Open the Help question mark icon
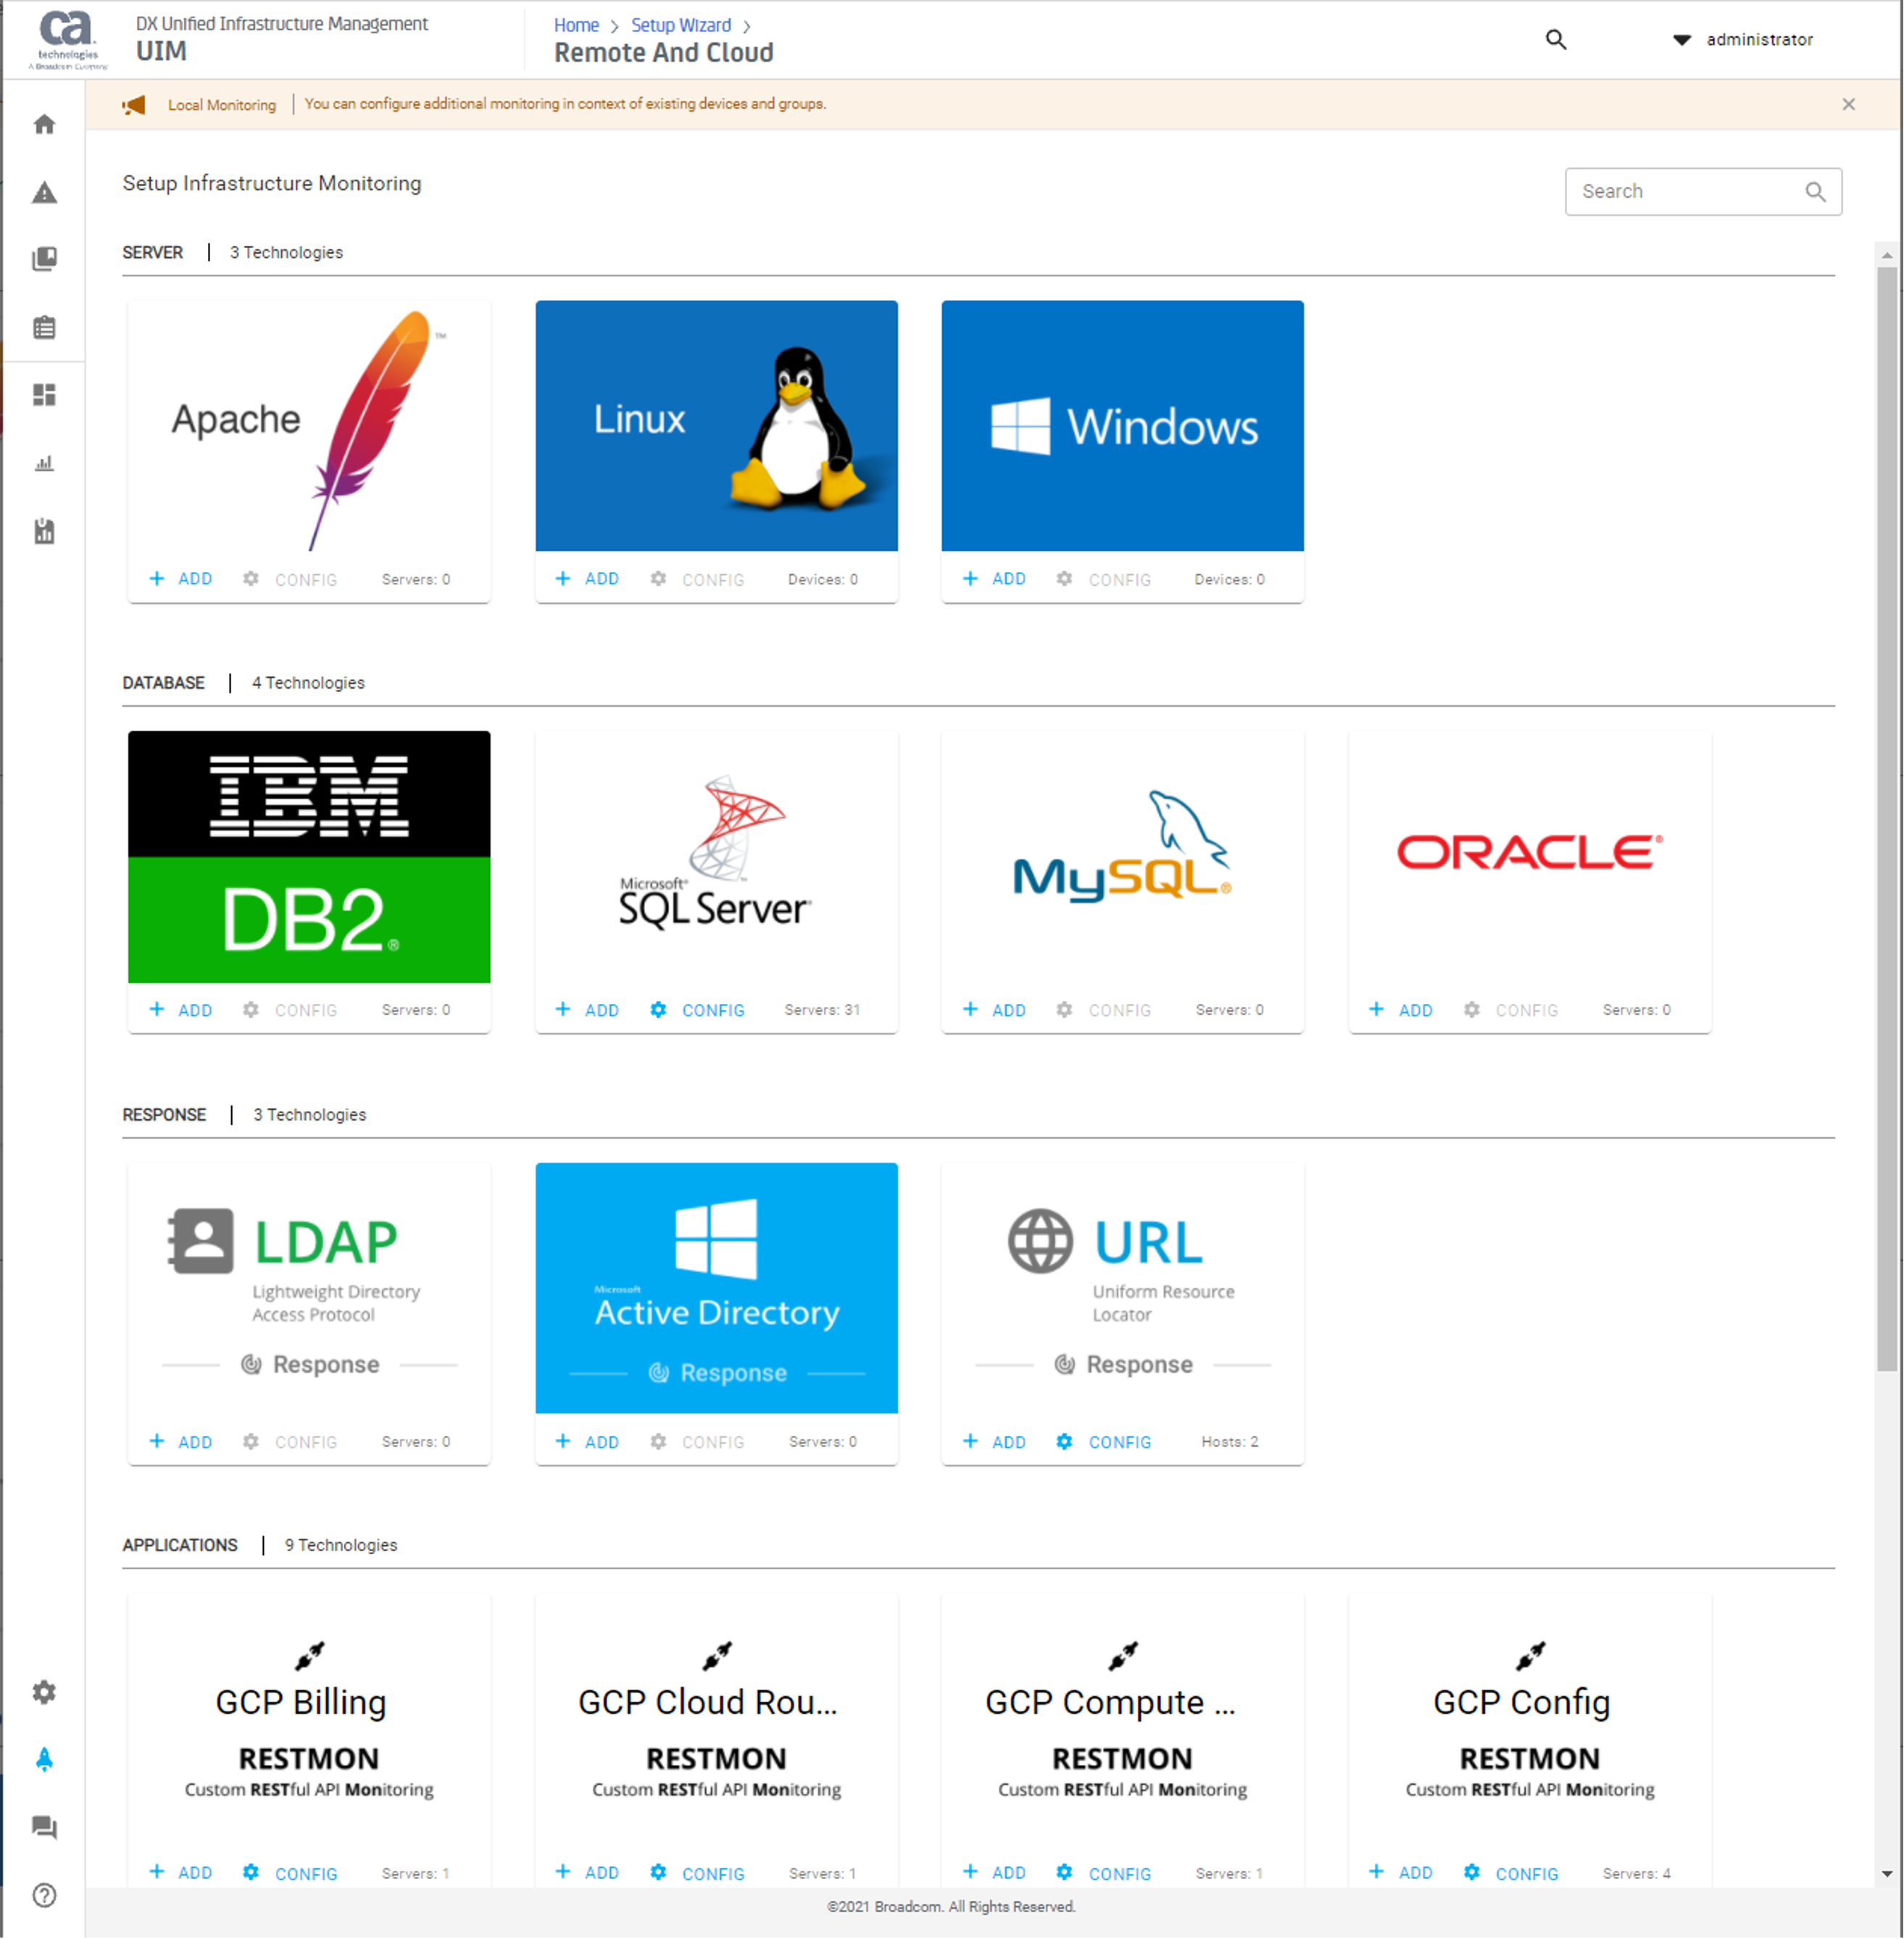The width and height of the screenshot is (1904, 1939). 44,1895
